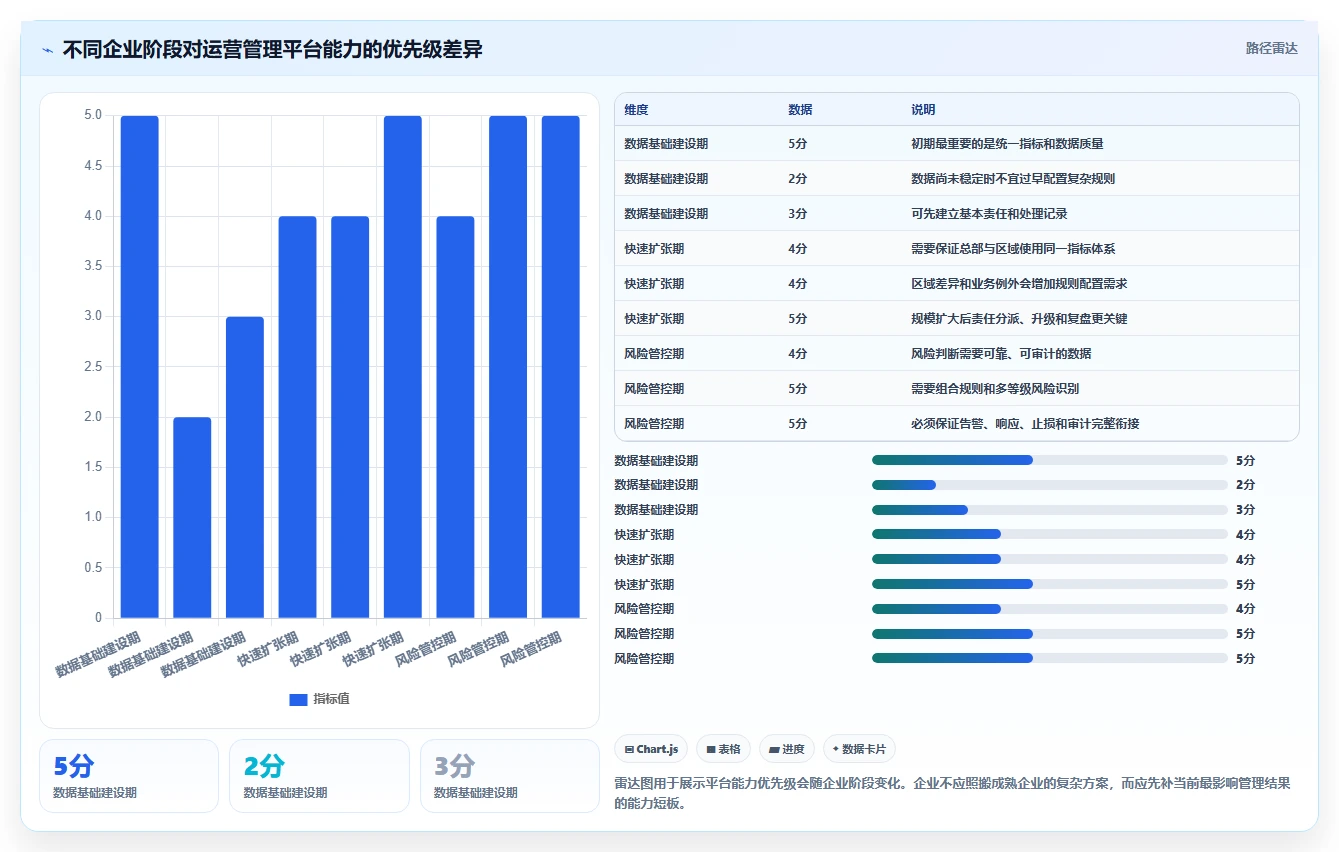Click the 5.0 label on the chart y-axis
The height and width of the screenshot is (852, 1339).
[93, 116]
